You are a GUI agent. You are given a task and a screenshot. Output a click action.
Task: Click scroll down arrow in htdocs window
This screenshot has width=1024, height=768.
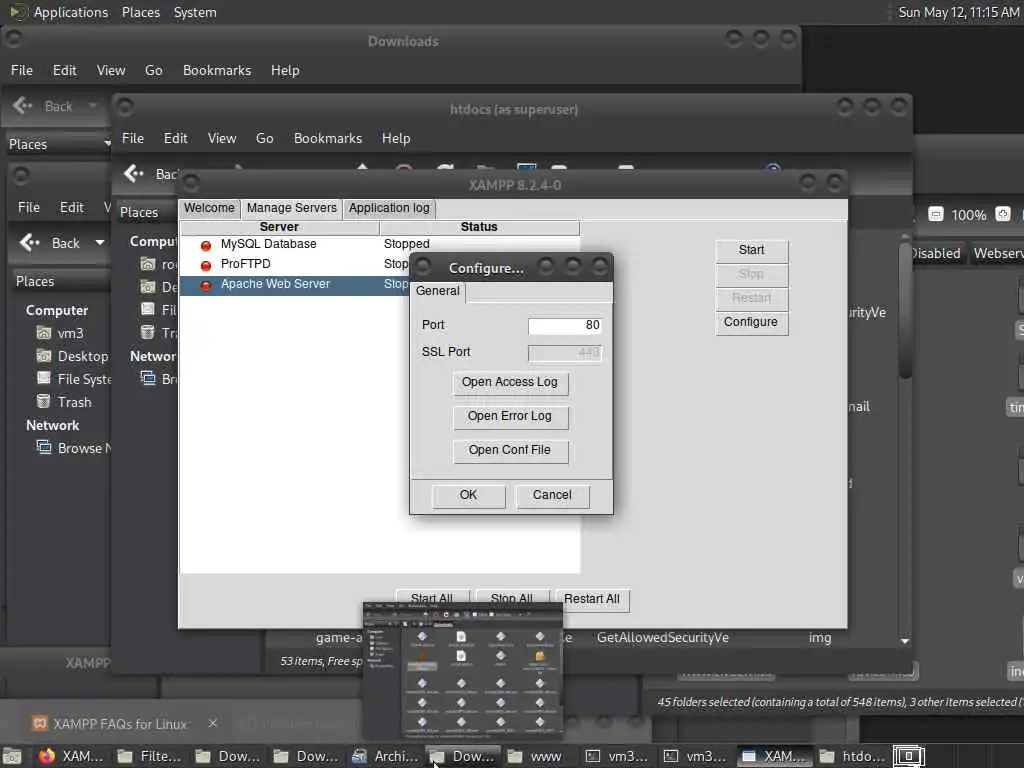(905, 641)
